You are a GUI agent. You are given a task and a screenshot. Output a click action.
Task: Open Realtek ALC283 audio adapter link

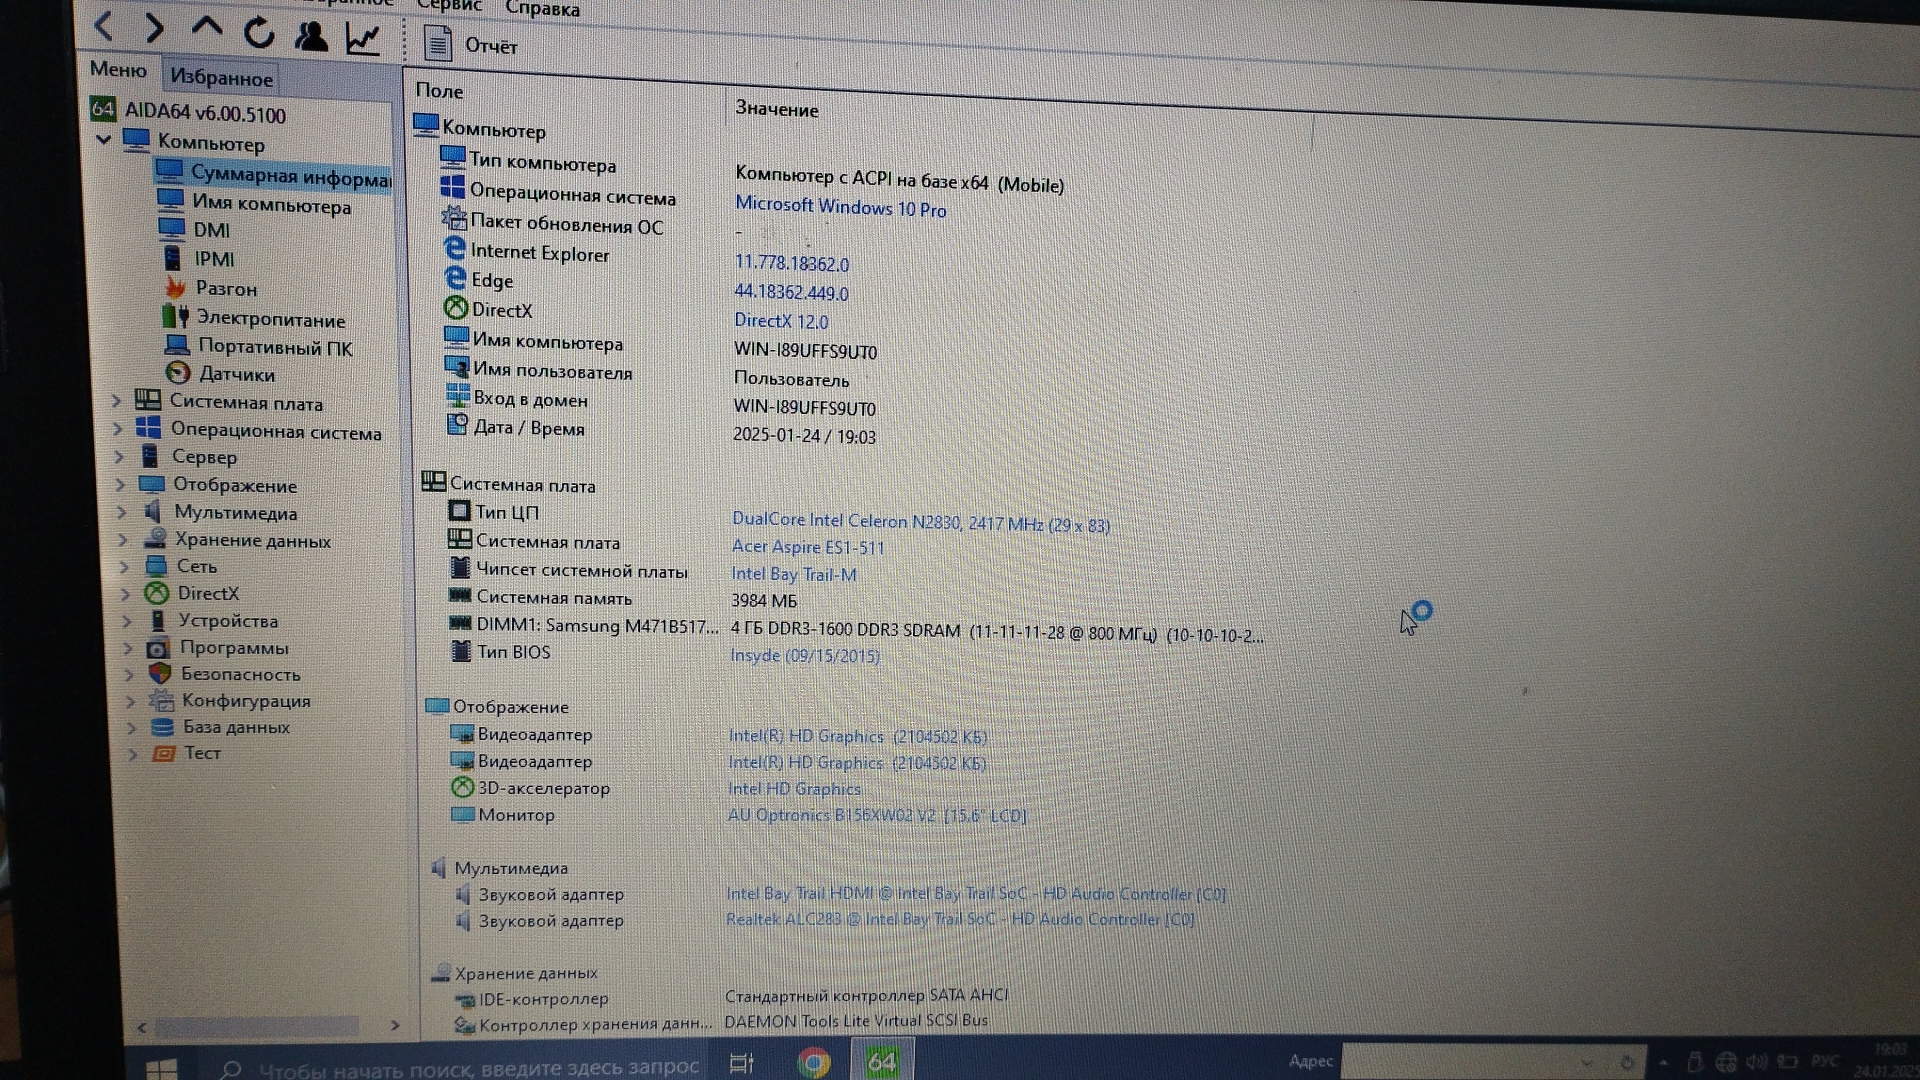[960, 919]
